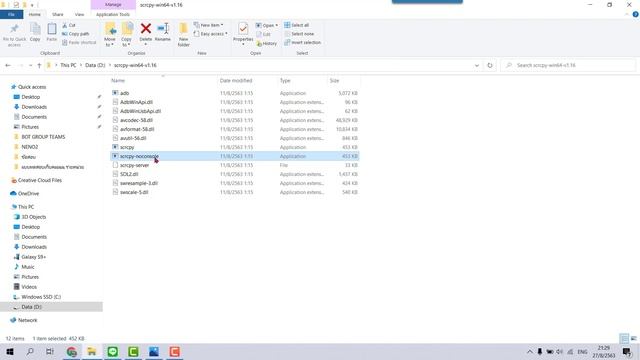Screen dimensions: 640x360
Task: Click Data (D:) in the address bar
Action: pos(95,65)
